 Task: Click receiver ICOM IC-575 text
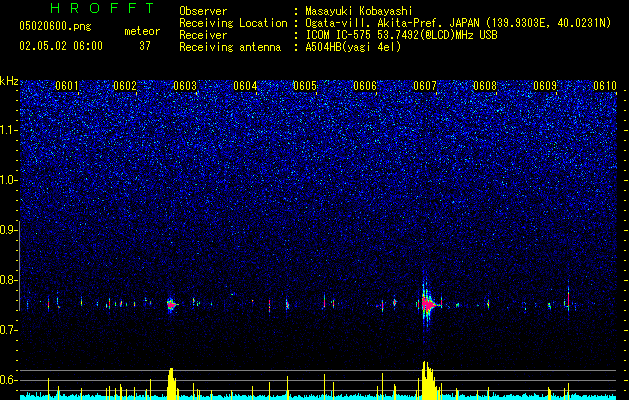pyautogui.click(x=401, y=35)
